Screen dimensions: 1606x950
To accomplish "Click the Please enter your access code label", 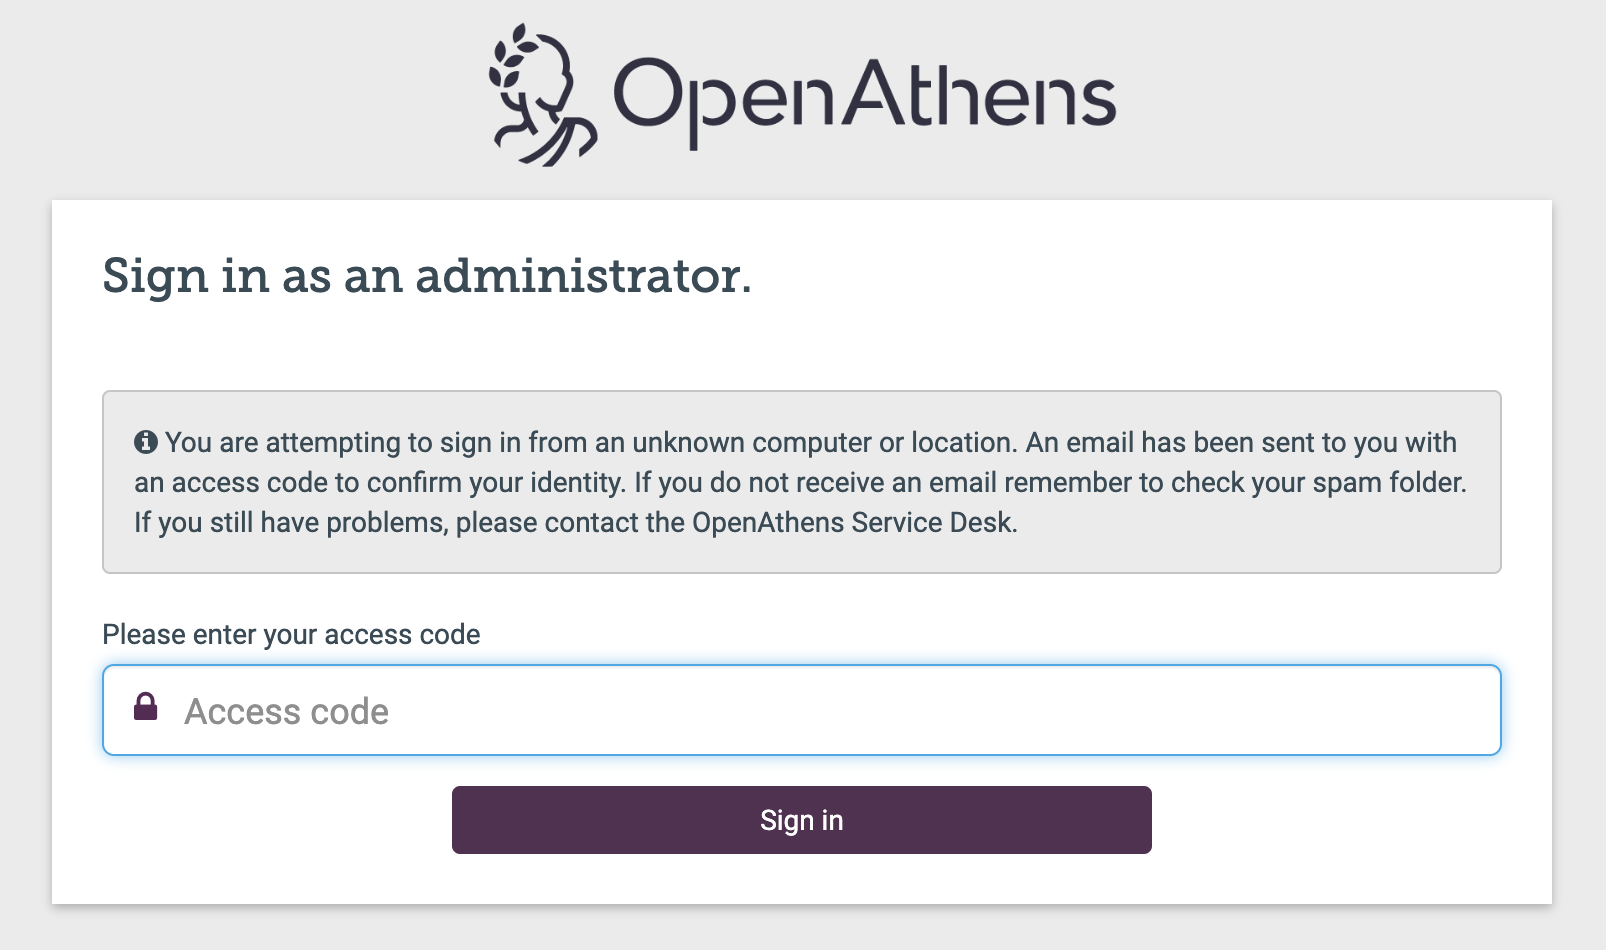I will (290, 633).
